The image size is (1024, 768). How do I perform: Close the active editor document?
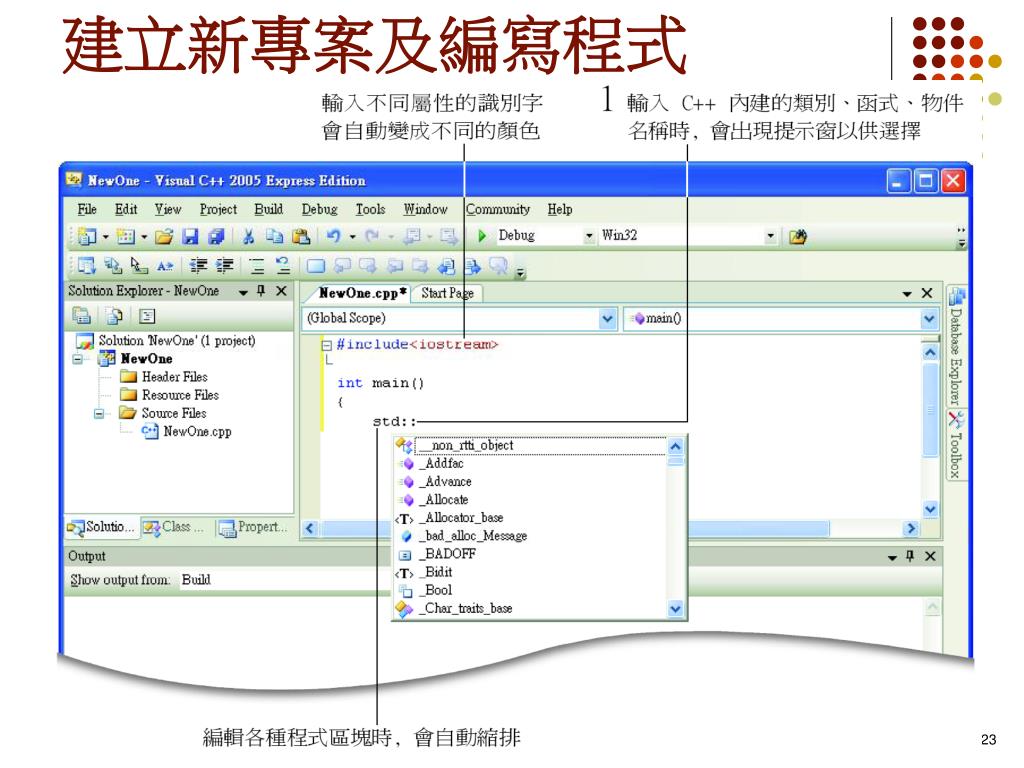tap(927, 293)
